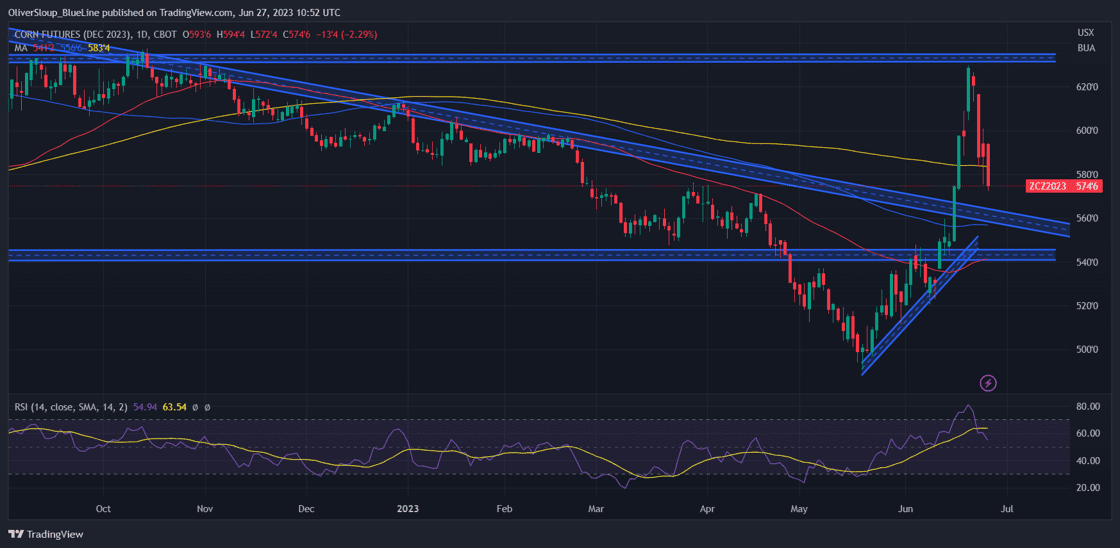Click the yellow MA value 583'4

(99, 48)
